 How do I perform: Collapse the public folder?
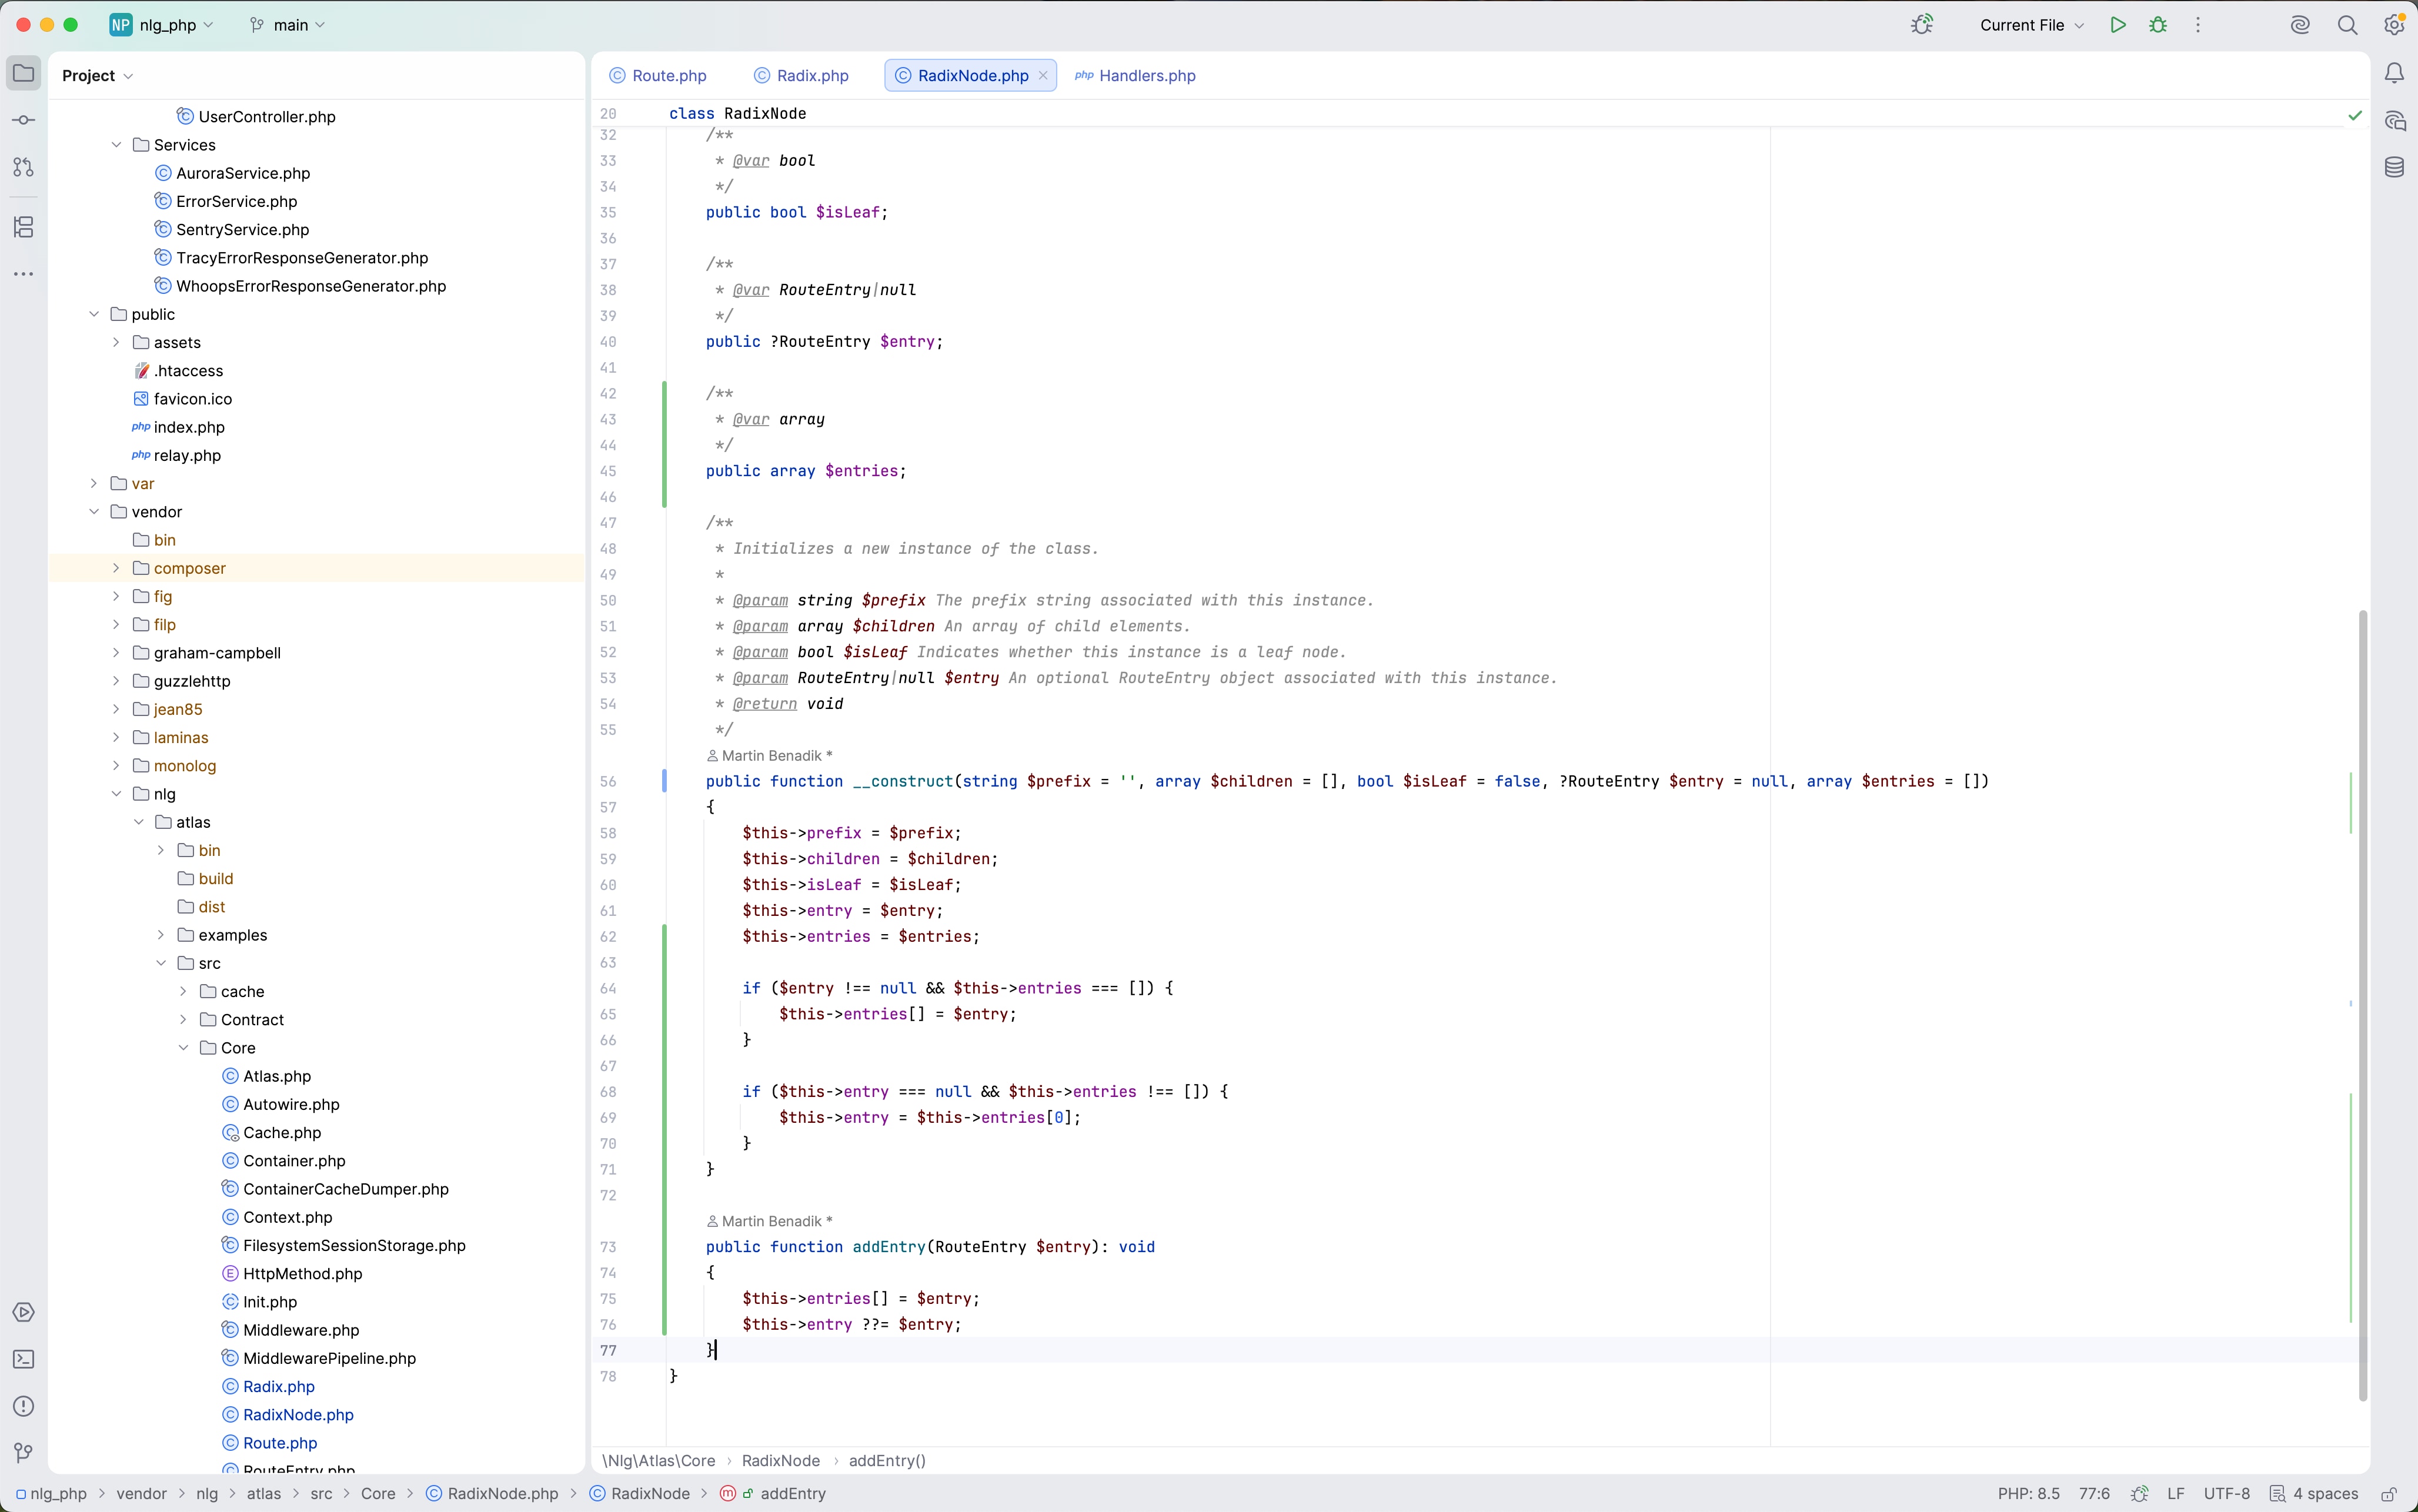tap(94, 314)
